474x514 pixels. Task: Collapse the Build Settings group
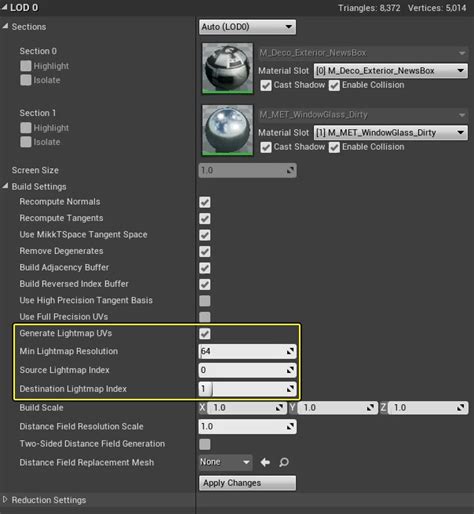click(x=5, y=186)
